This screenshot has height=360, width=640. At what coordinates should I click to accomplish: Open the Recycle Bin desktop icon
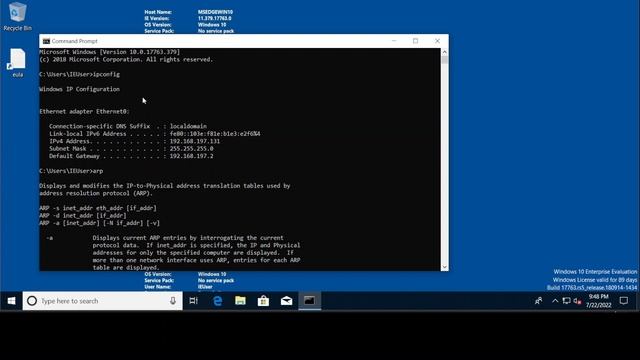pos(17,16)
